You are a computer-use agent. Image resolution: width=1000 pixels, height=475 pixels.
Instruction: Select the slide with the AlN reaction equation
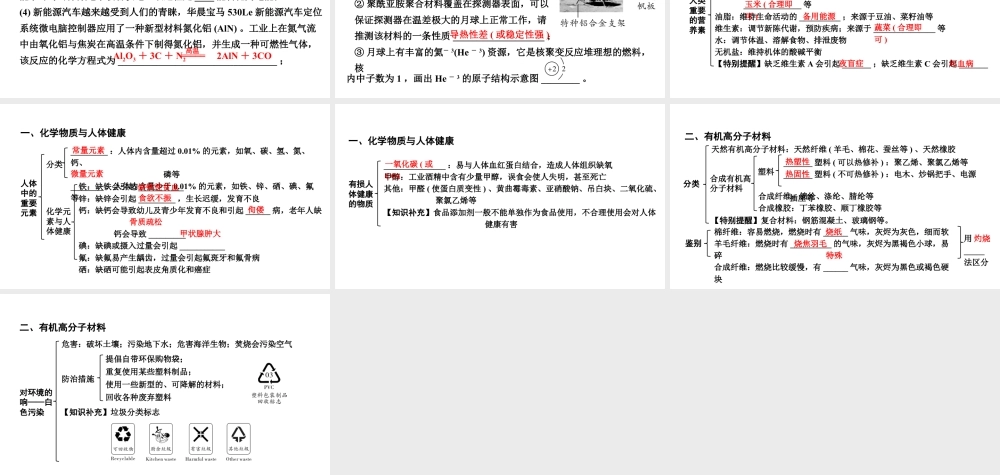click(x=165, y=48)
